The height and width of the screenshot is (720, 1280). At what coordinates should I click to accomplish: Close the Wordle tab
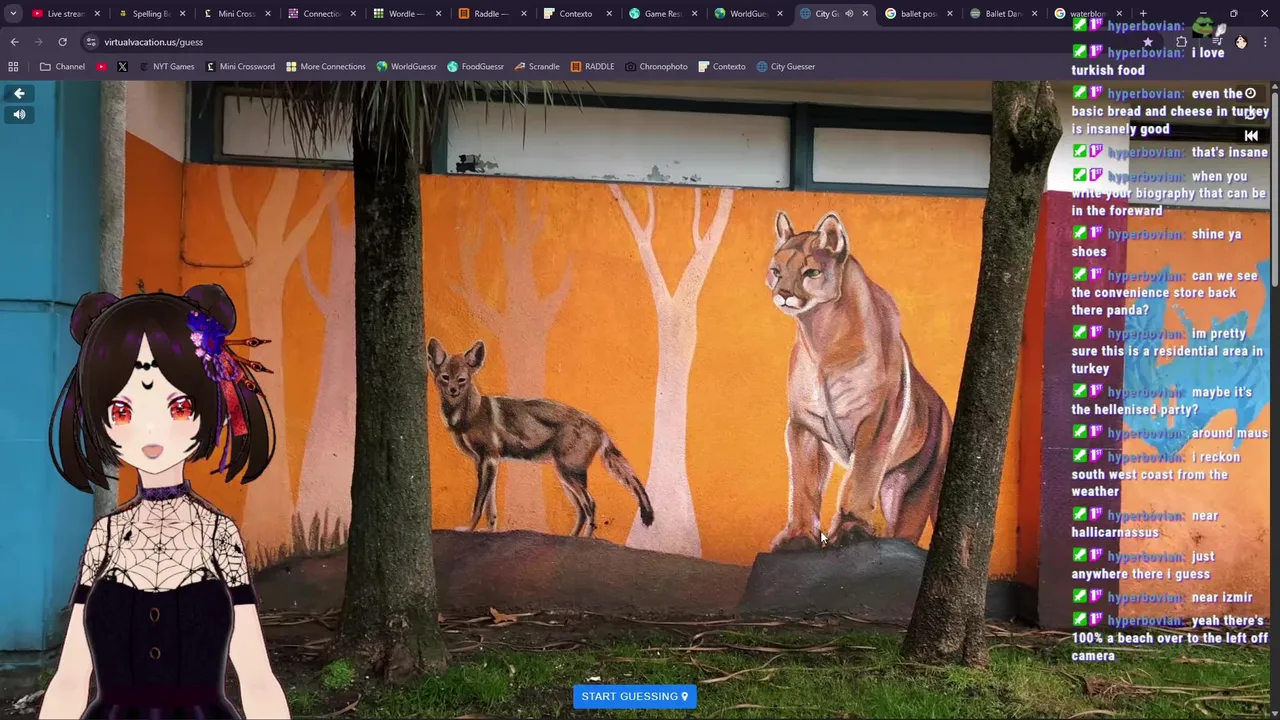[x=438, y=14]
